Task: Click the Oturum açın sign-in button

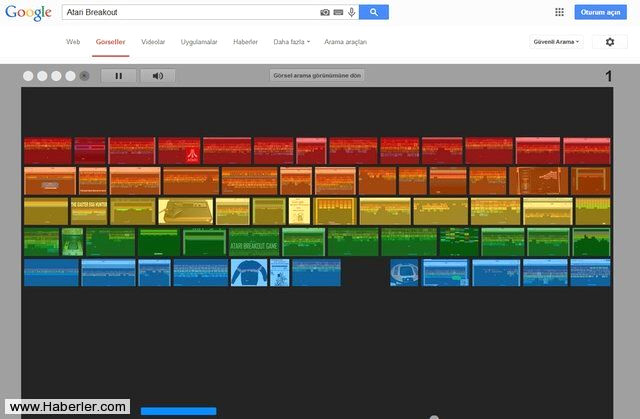Action: [600, 12]
